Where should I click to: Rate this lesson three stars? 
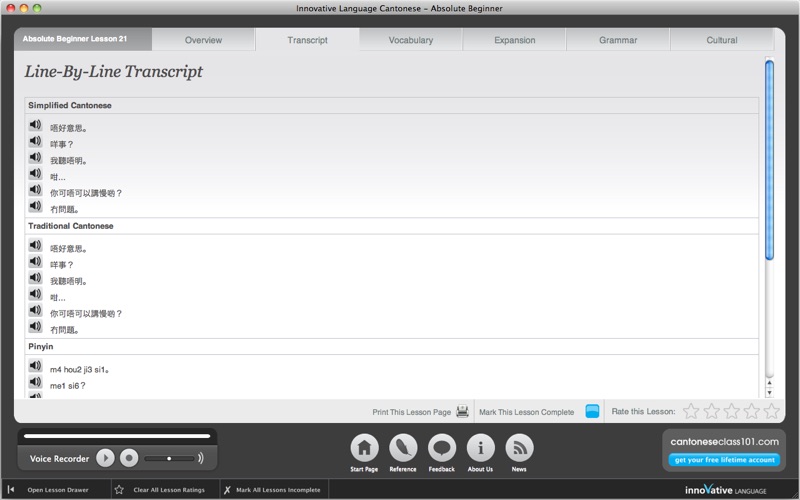pos(731,411)
